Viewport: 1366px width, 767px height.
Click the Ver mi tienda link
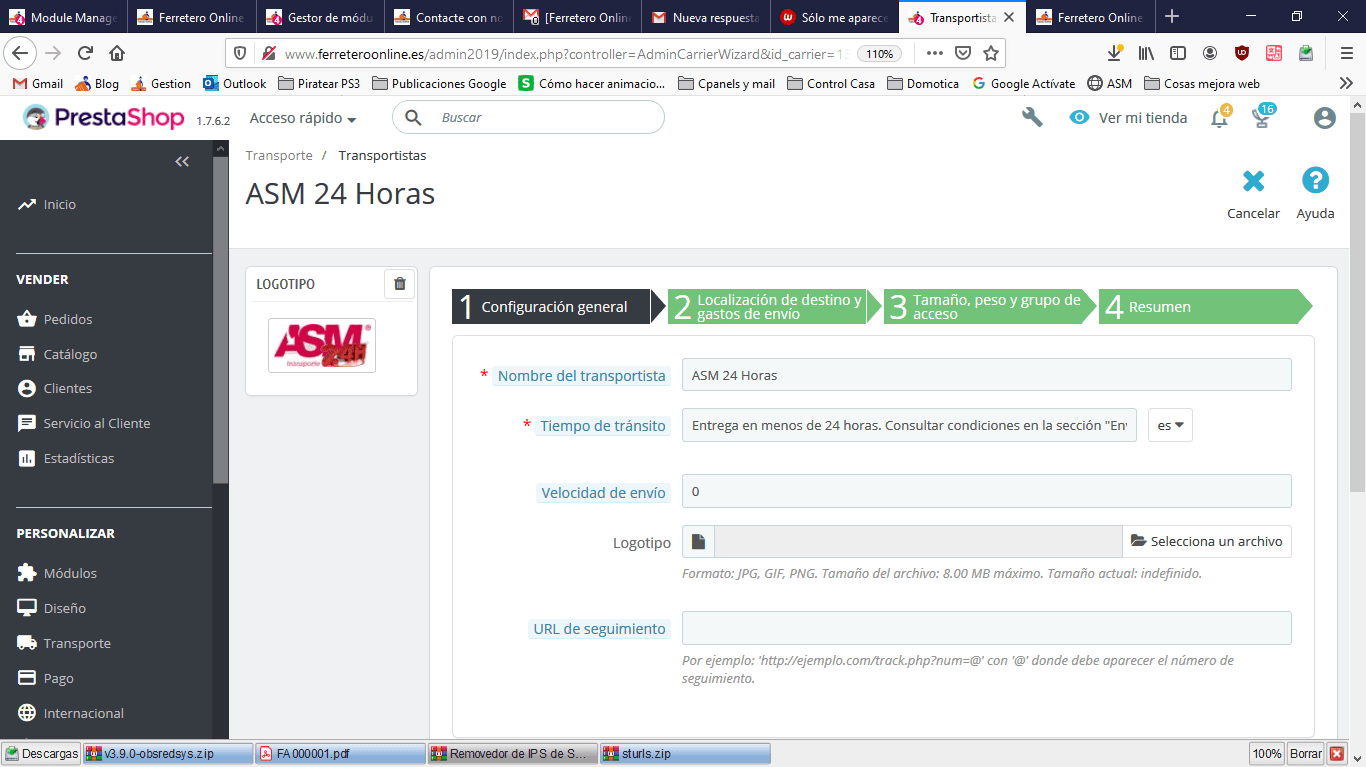pos(1128,118)
